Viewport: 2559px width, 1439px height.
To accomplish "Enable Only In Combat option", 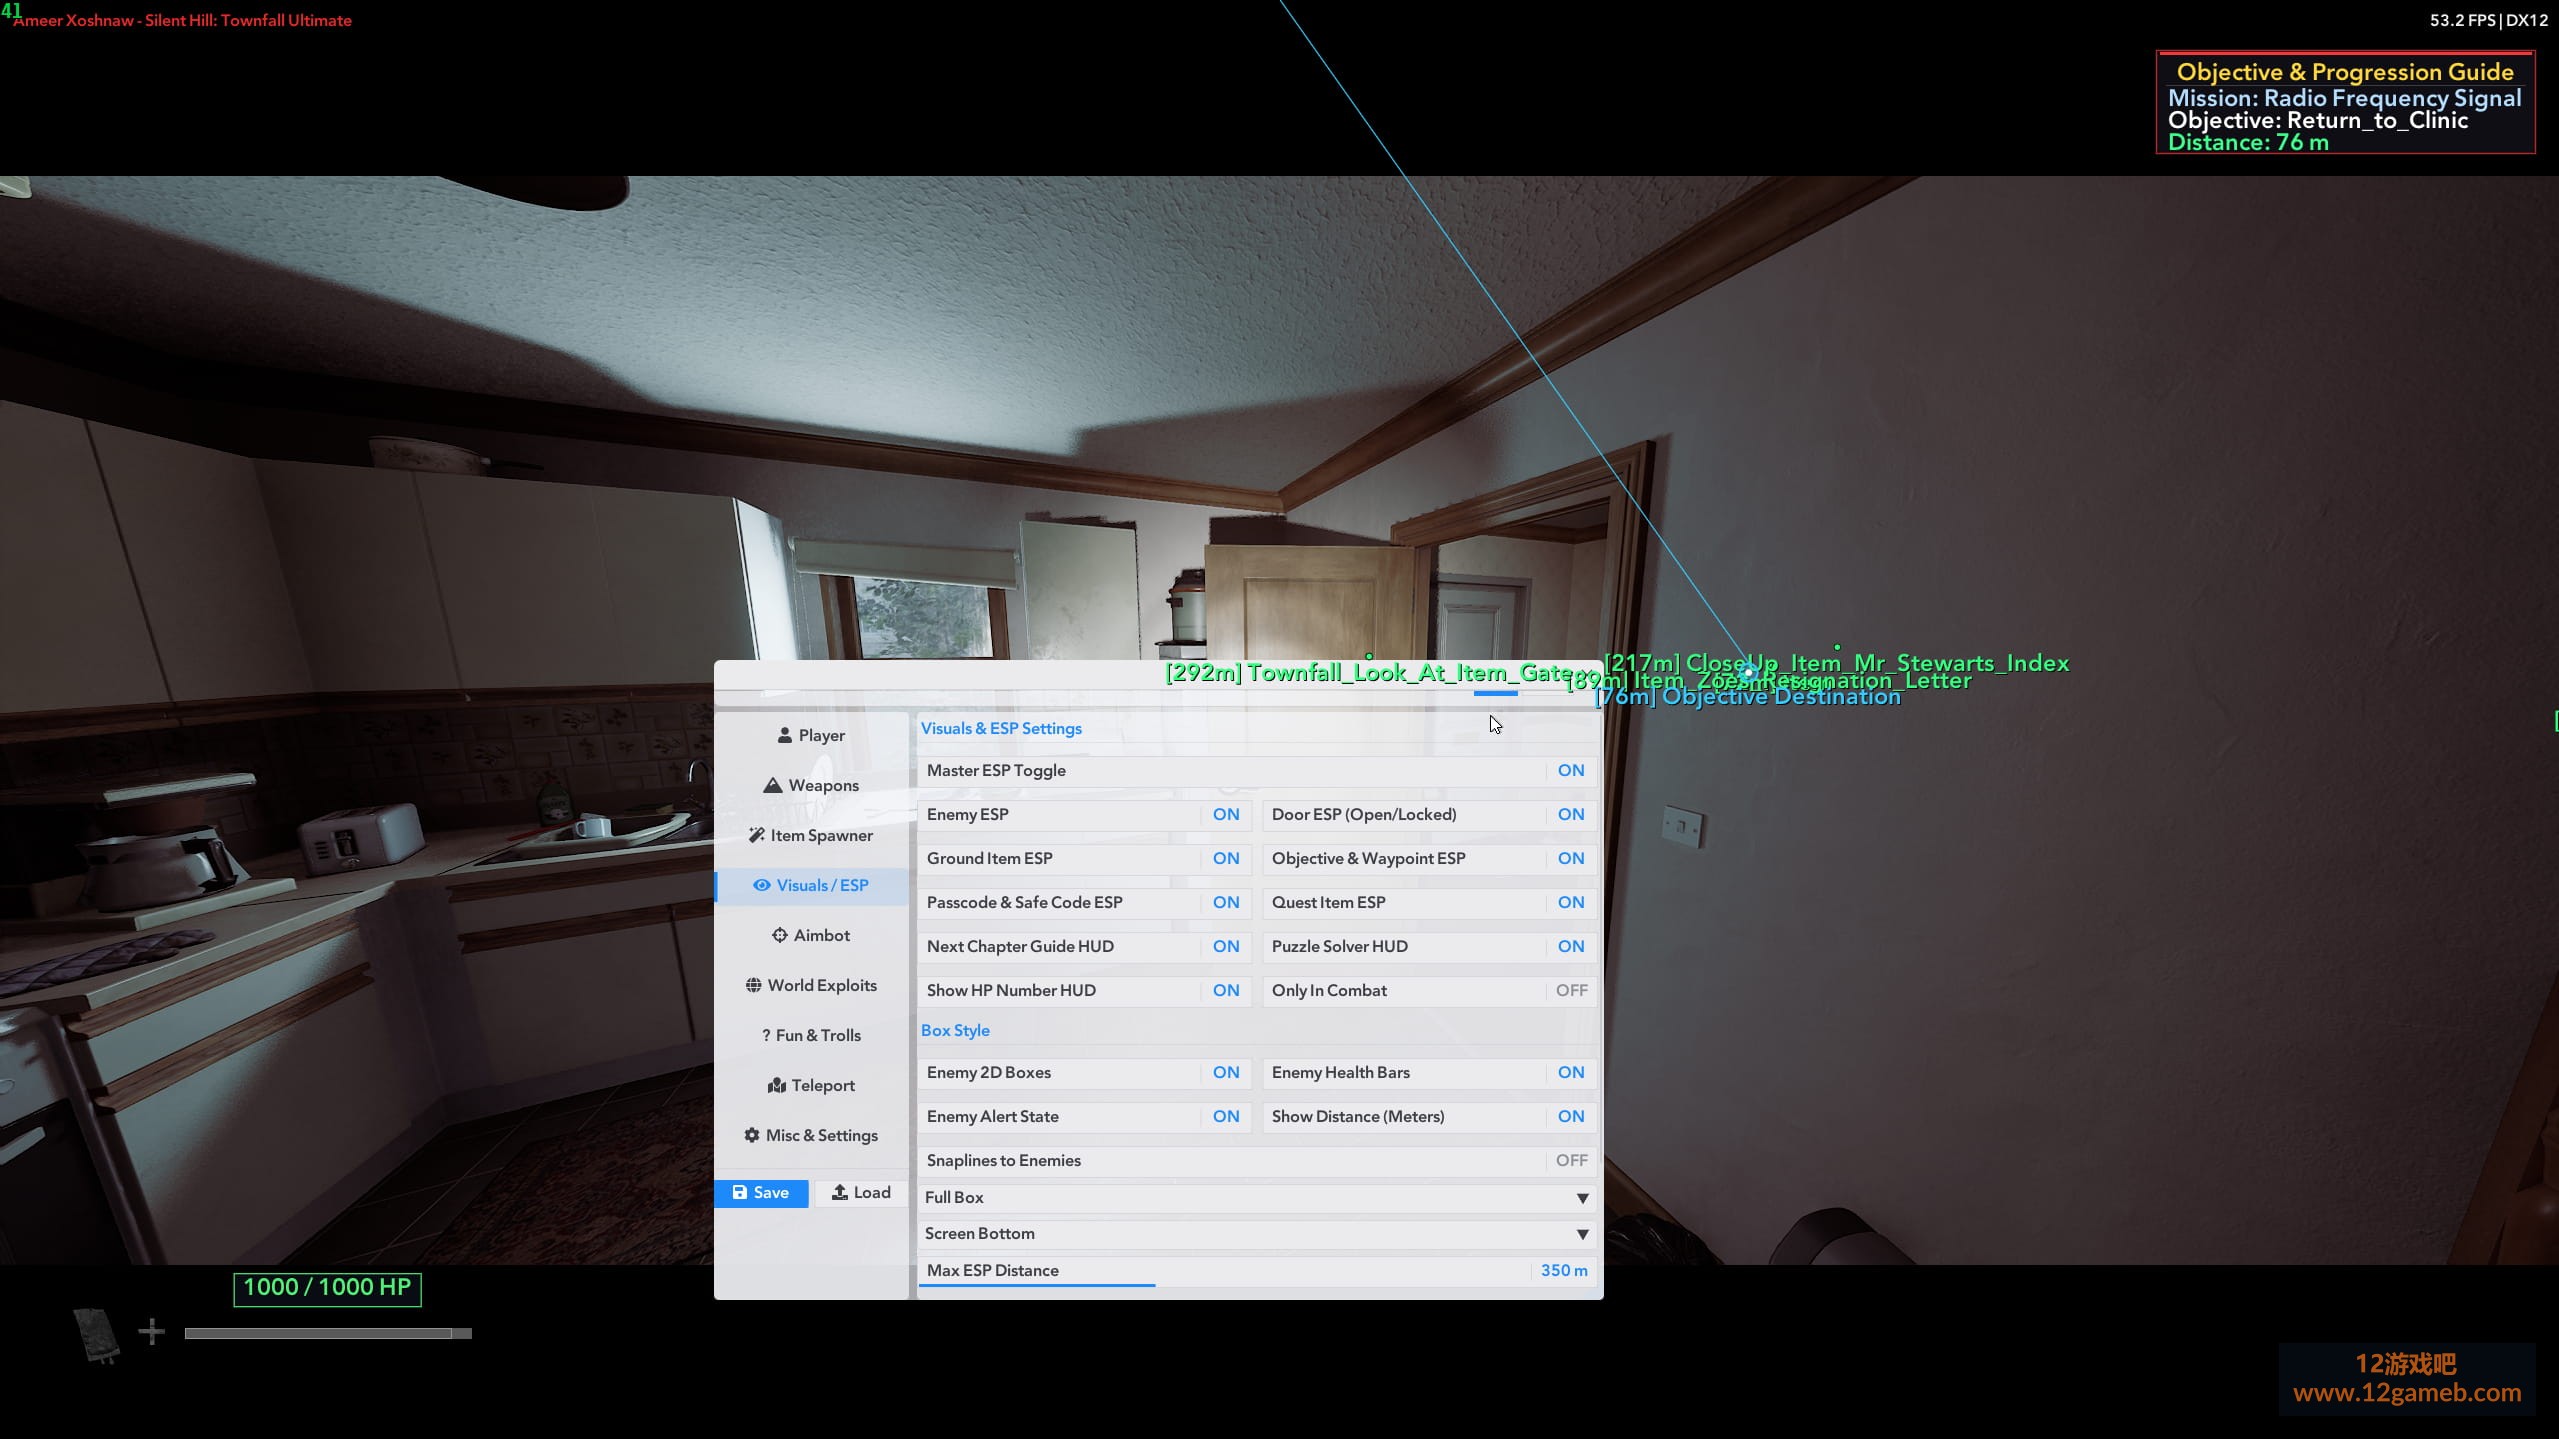I will [1428, 991].
